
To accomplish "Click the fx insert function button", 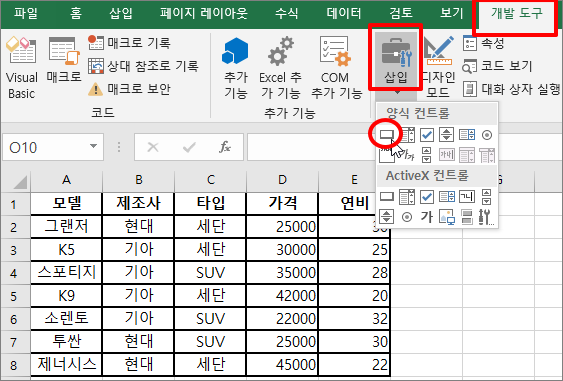I will 225,147.
